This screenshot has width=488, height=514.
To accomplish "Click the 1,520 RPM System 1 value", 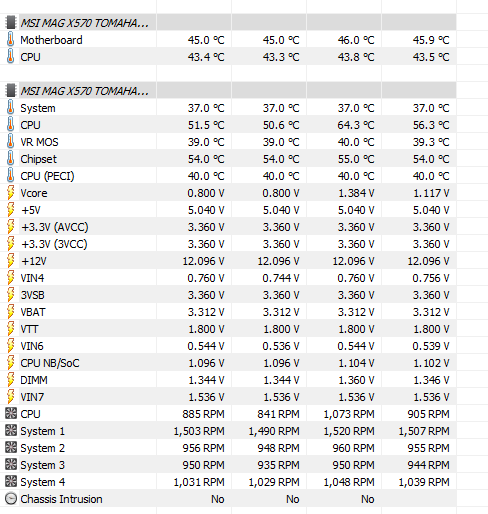I will coord(349,431).
